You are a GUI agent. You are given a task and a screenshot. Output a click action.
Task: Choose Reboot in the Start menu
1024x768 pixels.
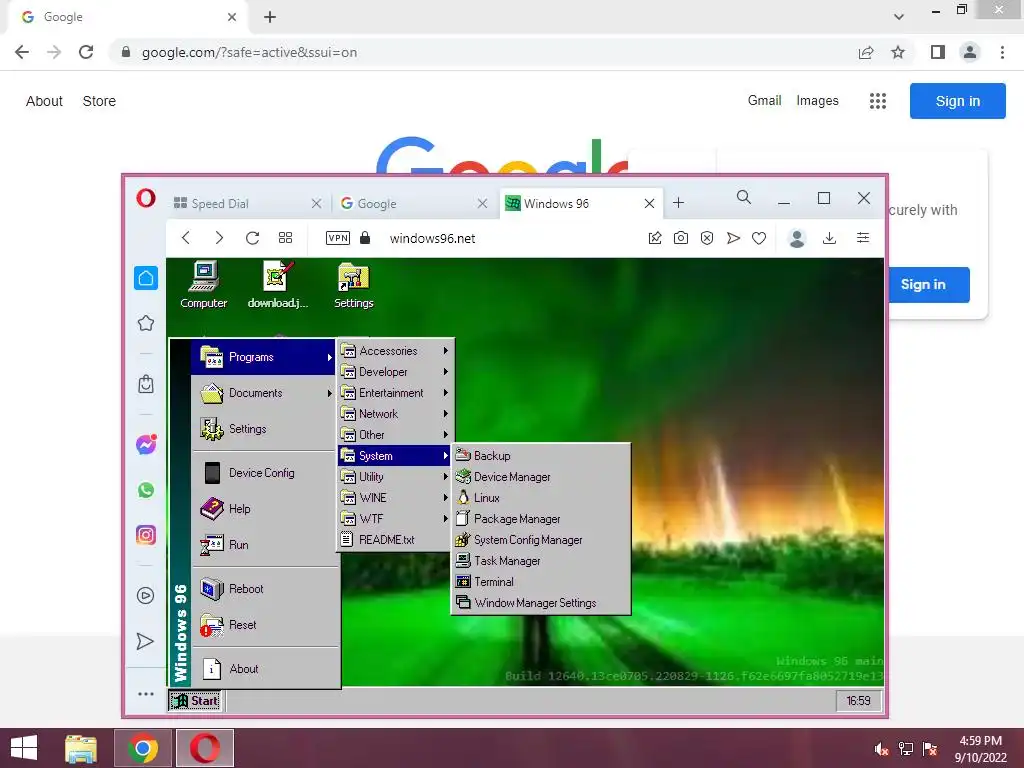[x=264, y=589]
